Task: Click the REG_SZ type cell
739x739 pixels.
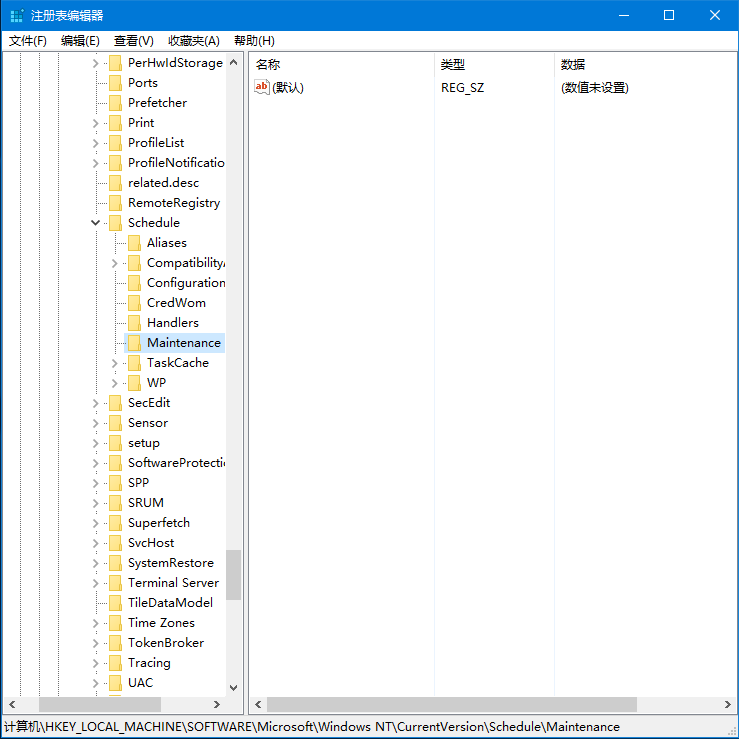Action: coord(462,88)
